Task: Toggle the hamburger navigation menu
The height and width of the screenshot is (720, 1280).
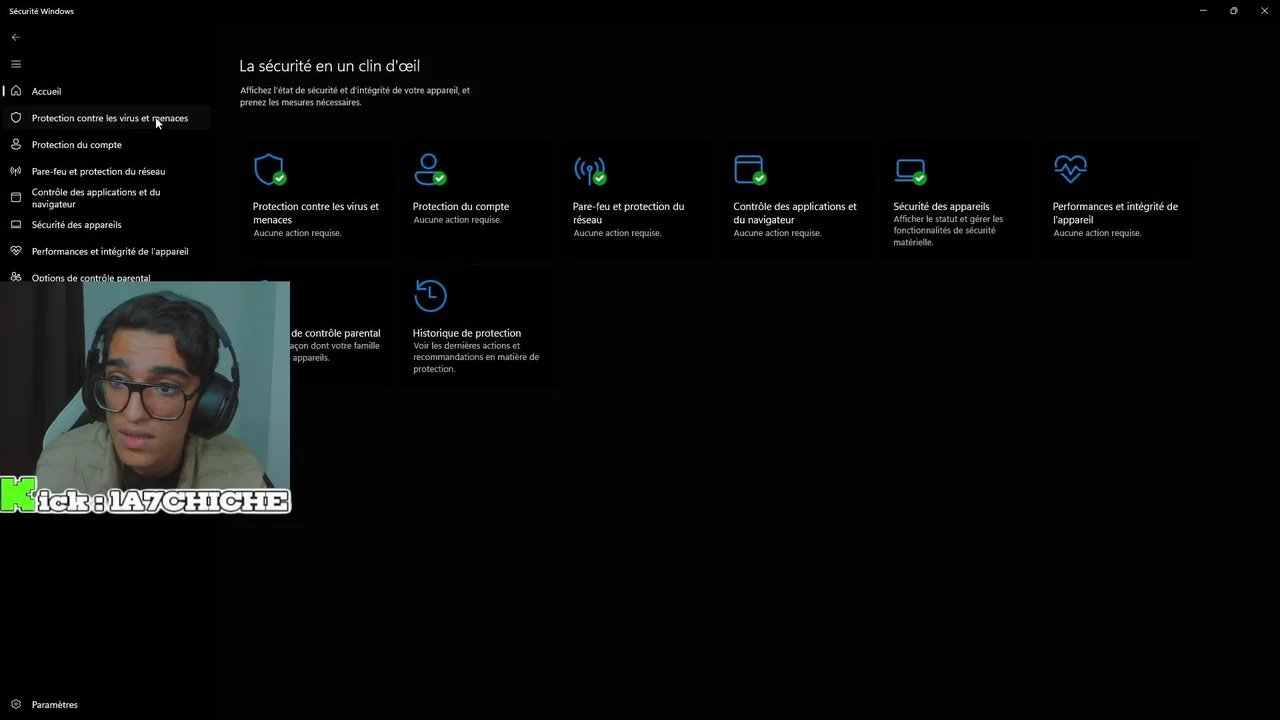Action: tap(15, 64)
